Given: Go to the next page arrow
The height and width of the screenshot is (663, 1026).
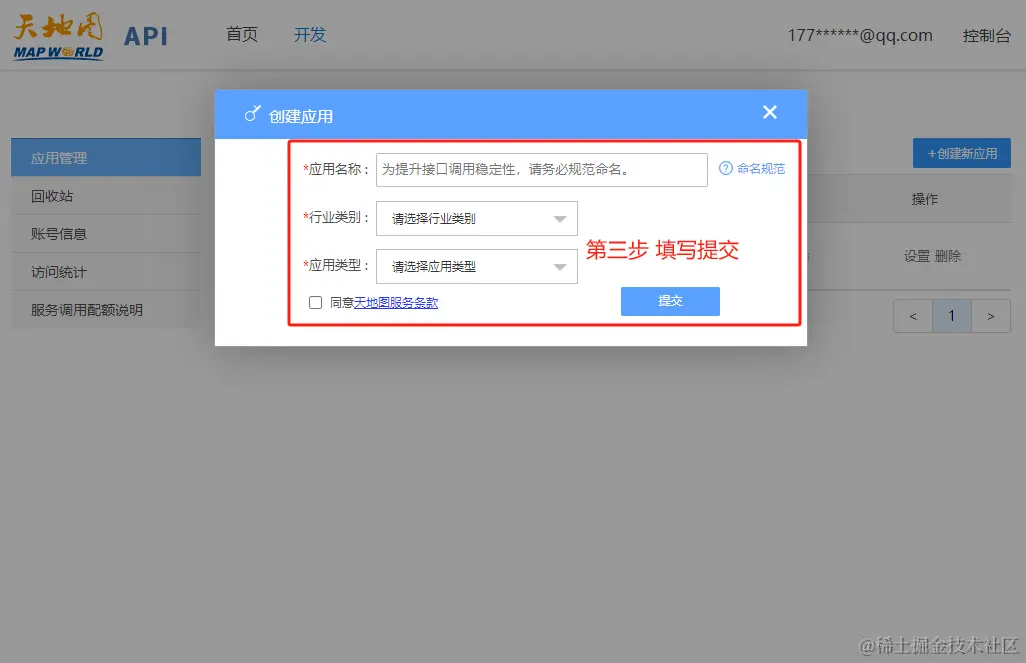Looking at the screenshot, I should [991, 316].
